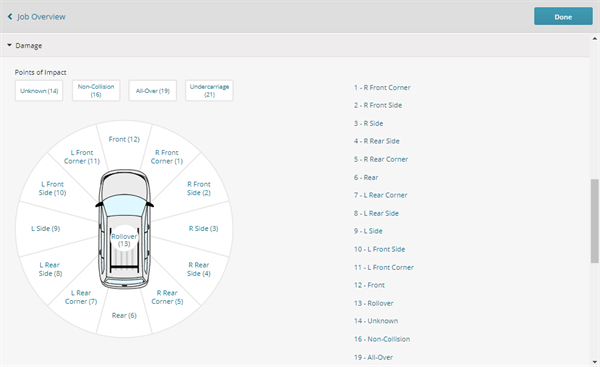Select Rollover (13) on the car center
The image size is (600, 367).
click(124, 240)
